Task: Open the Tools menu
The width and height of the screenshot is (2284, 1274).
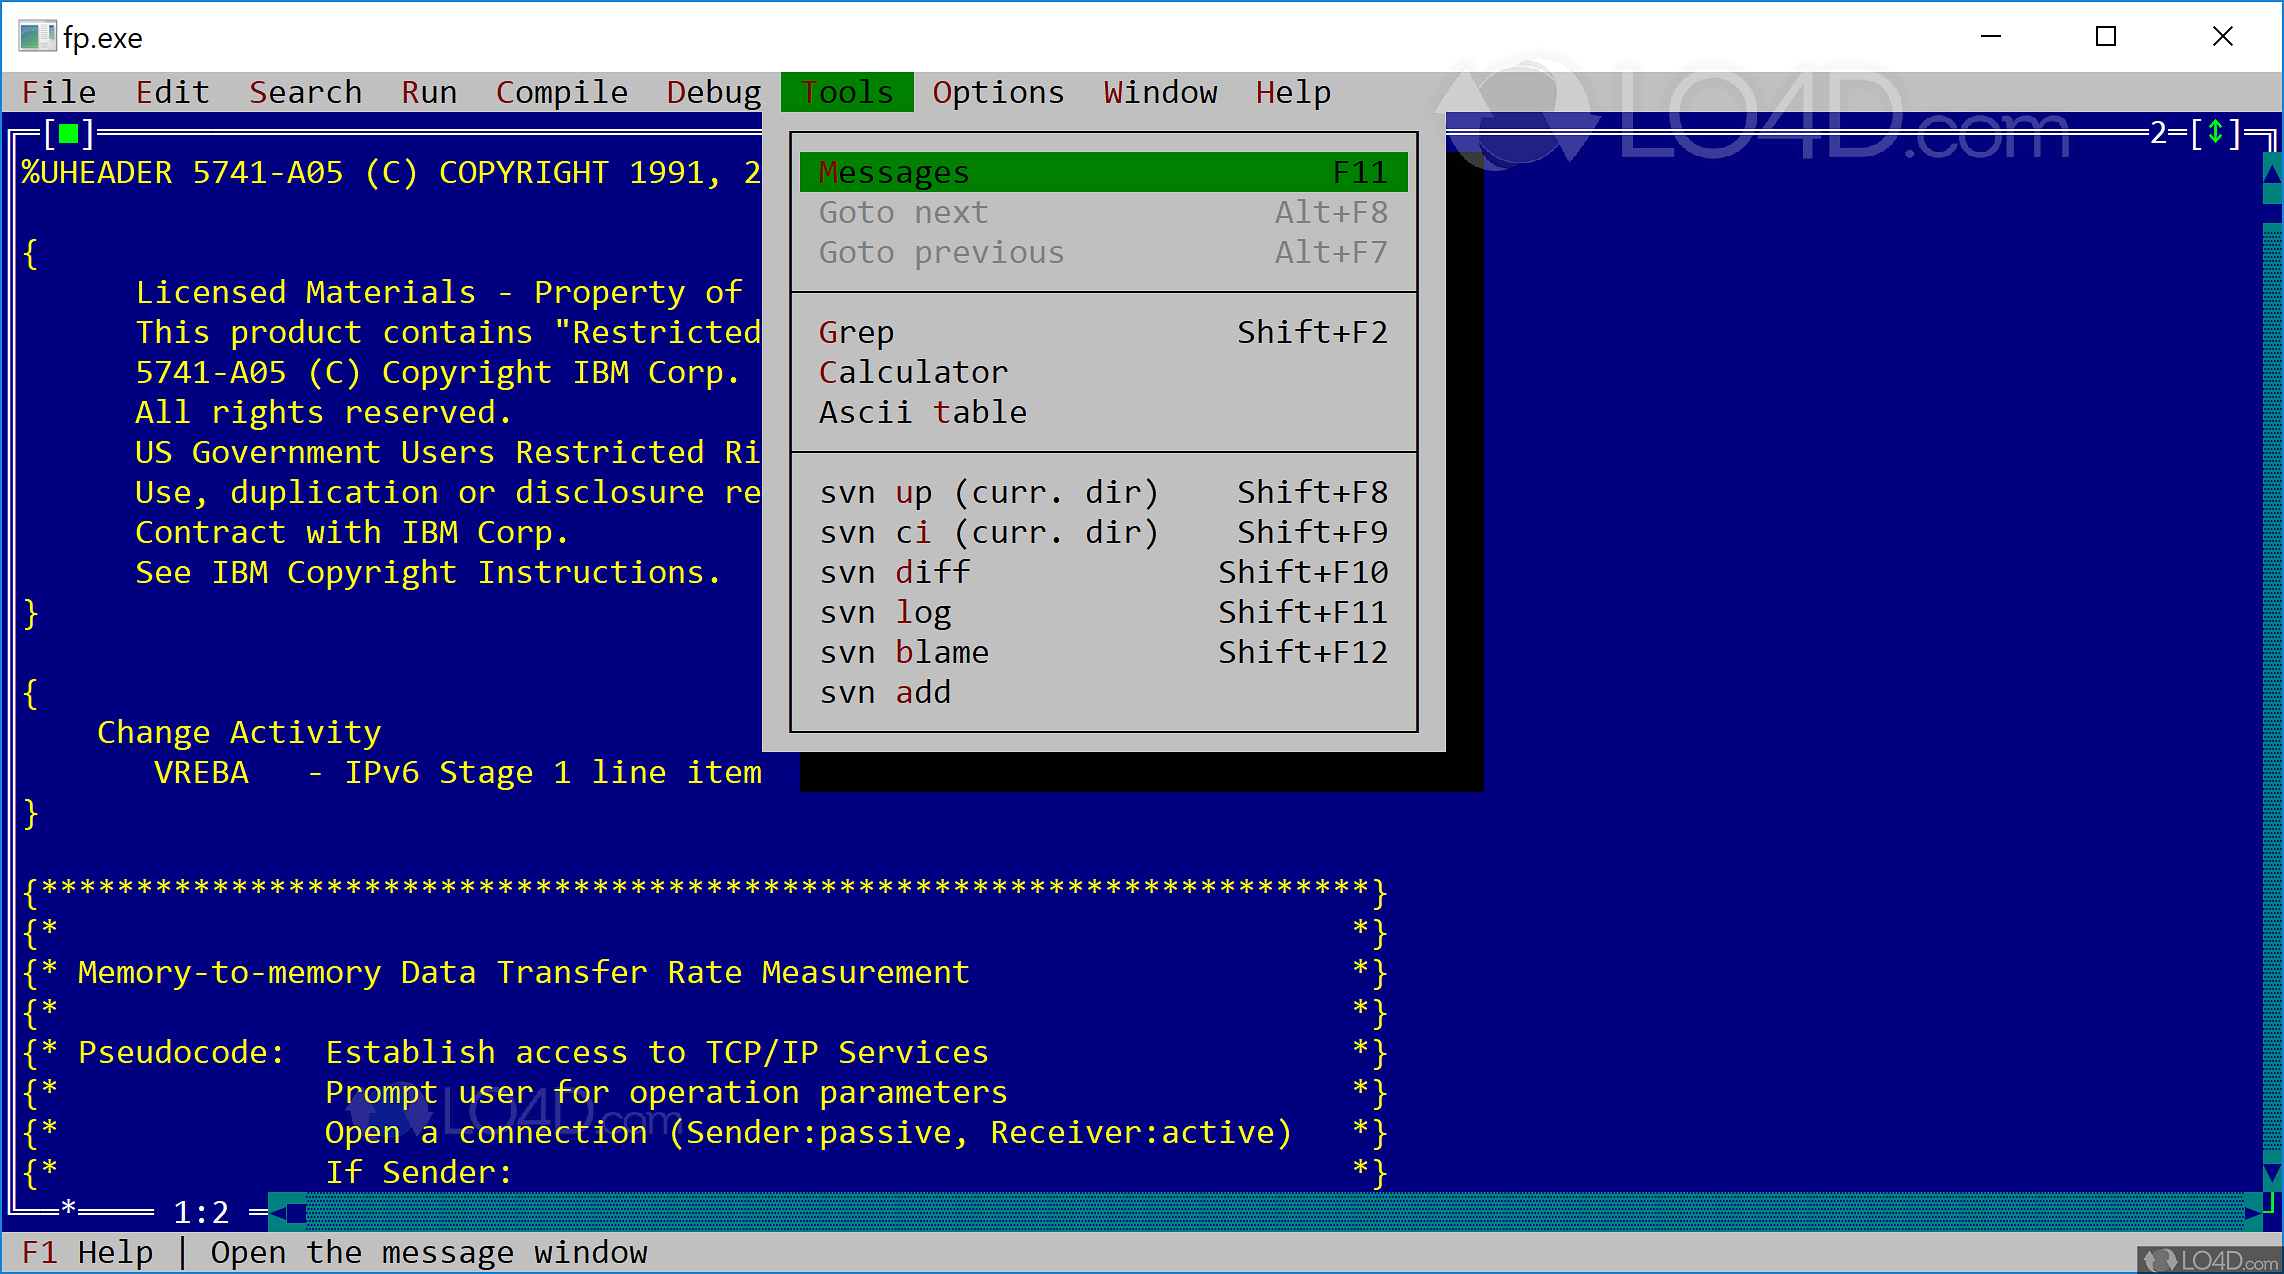Action: point(846,91)
